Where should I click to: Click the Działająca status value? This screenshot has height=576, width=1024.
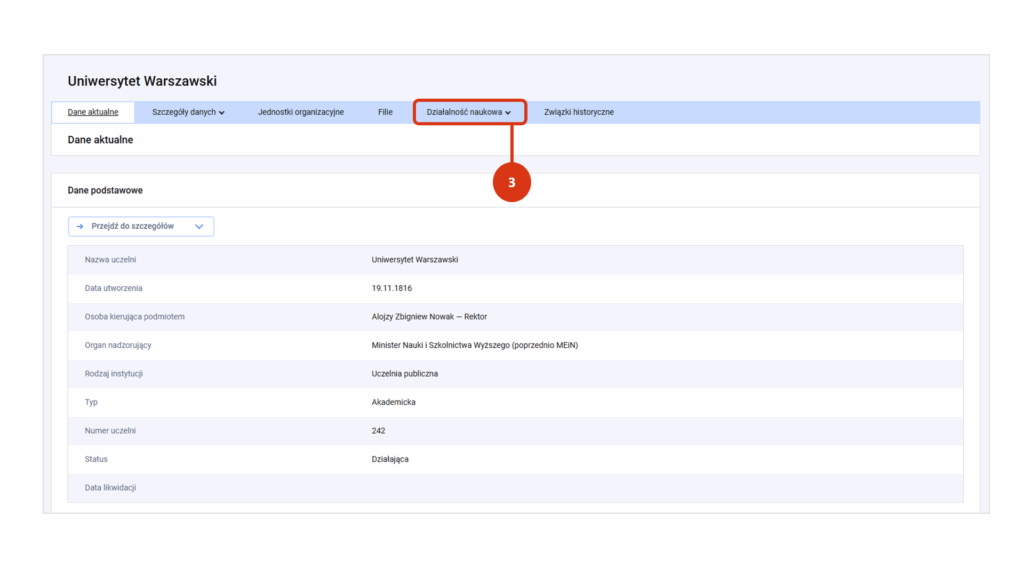[x=390, y=459]
